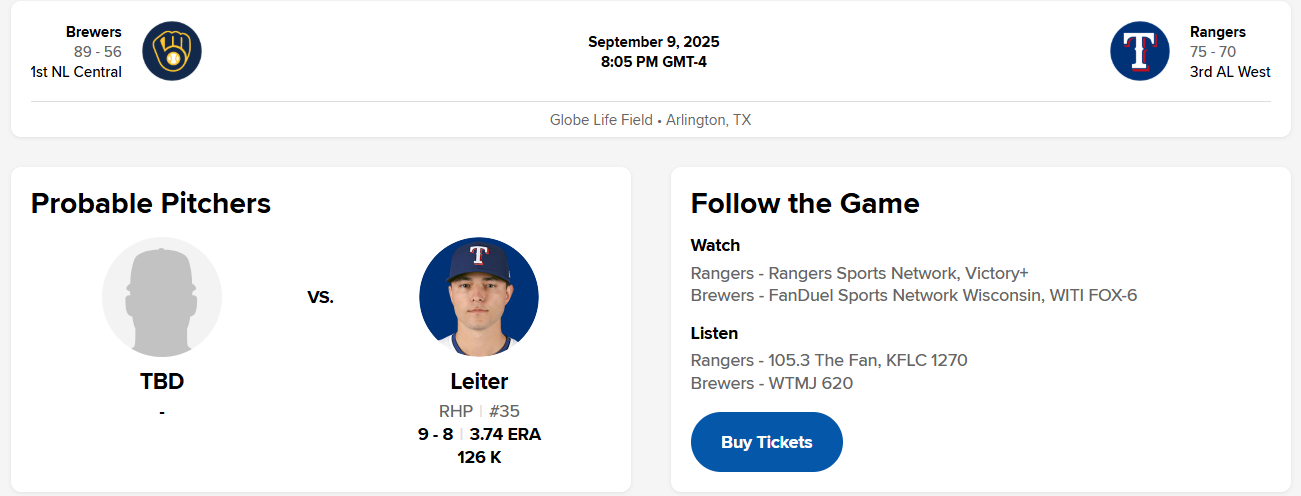Image resolution: width=1301 pixels, height=496 pixels.
Task: Click the Rangers team logo
Action: pos(1139,51)
